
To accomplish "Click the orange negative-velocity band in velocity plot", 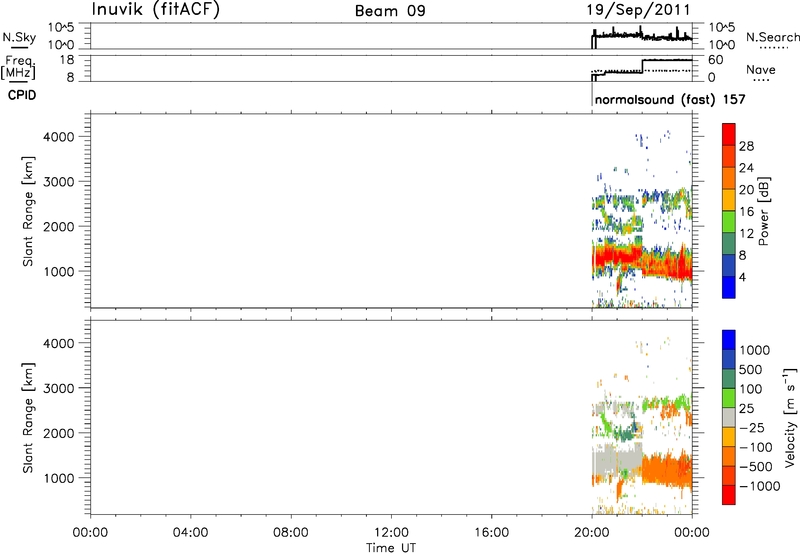I will (666, 469).
